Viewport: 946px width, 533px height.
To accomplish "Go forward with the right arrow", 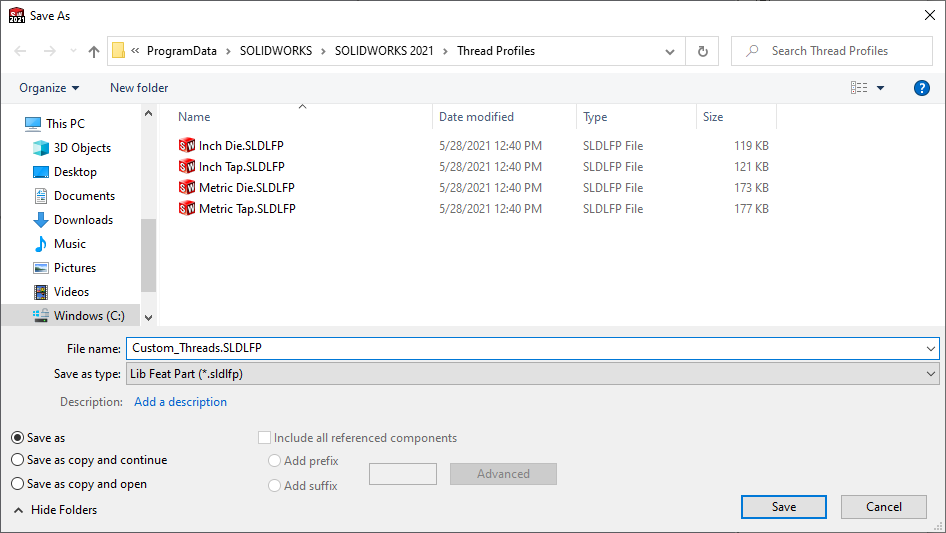I will click(x=49, y=51).
